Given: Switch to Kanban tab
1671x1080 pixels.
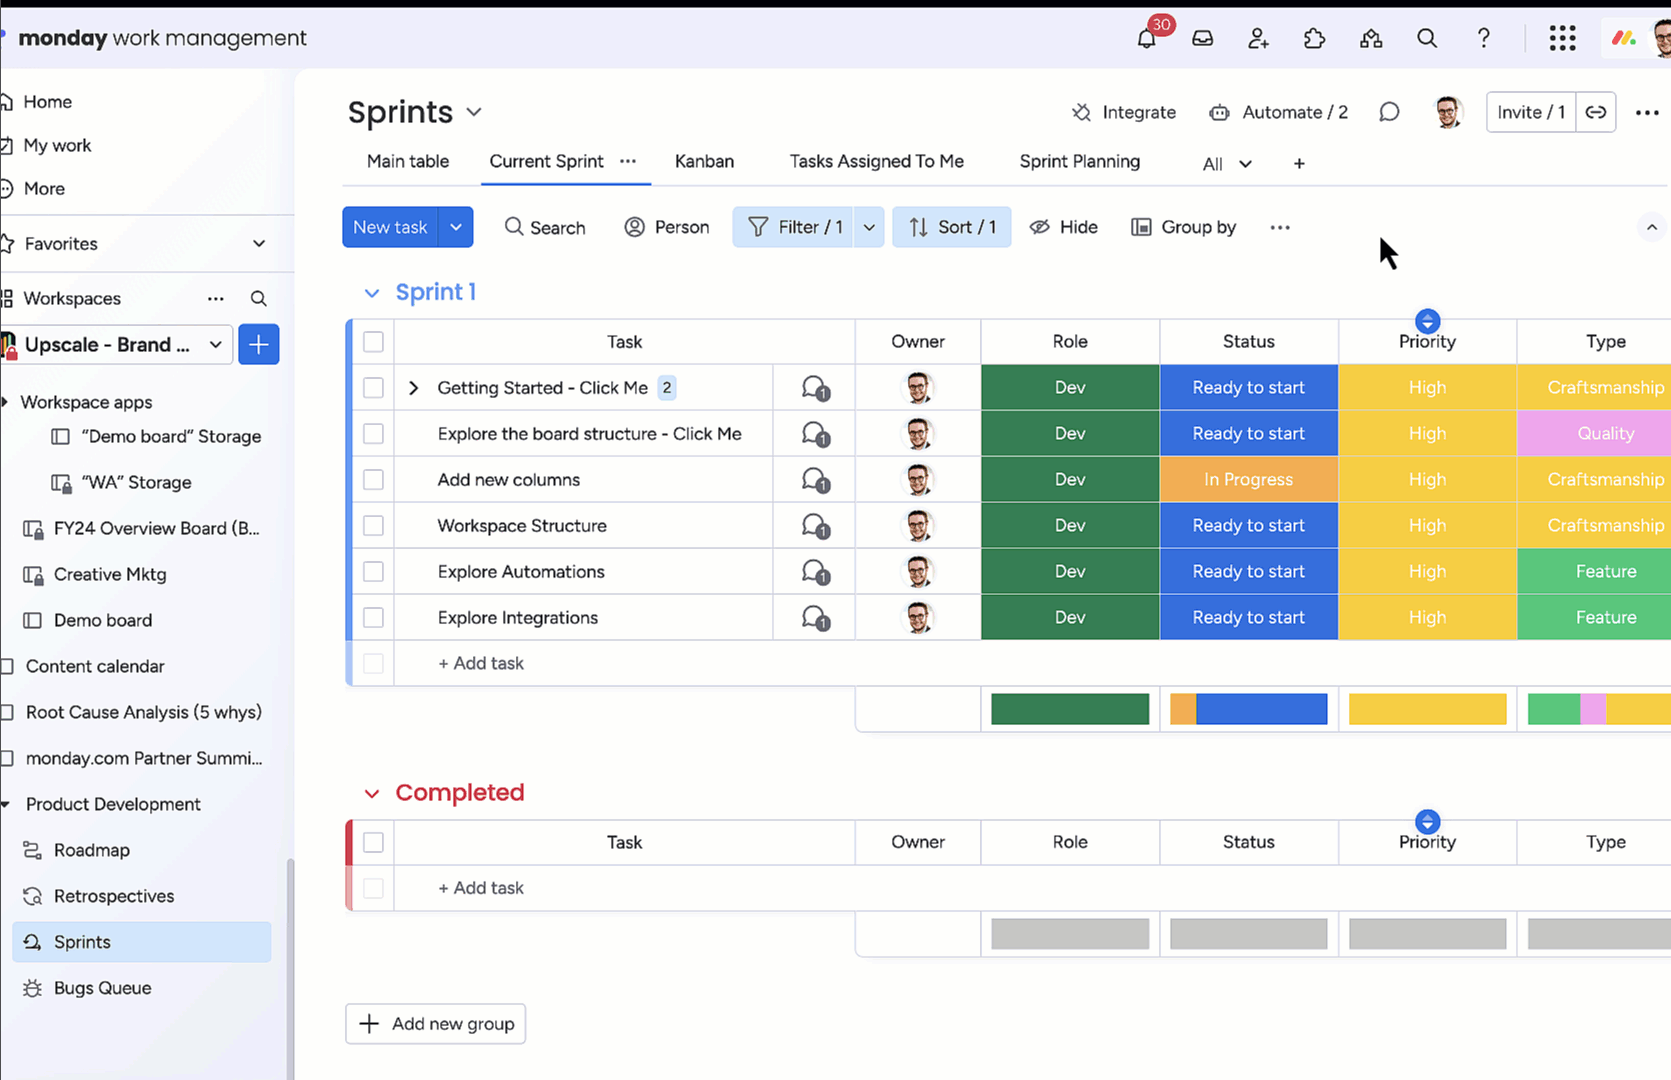Looking at the screenshot, I should [x=704, y=161].
